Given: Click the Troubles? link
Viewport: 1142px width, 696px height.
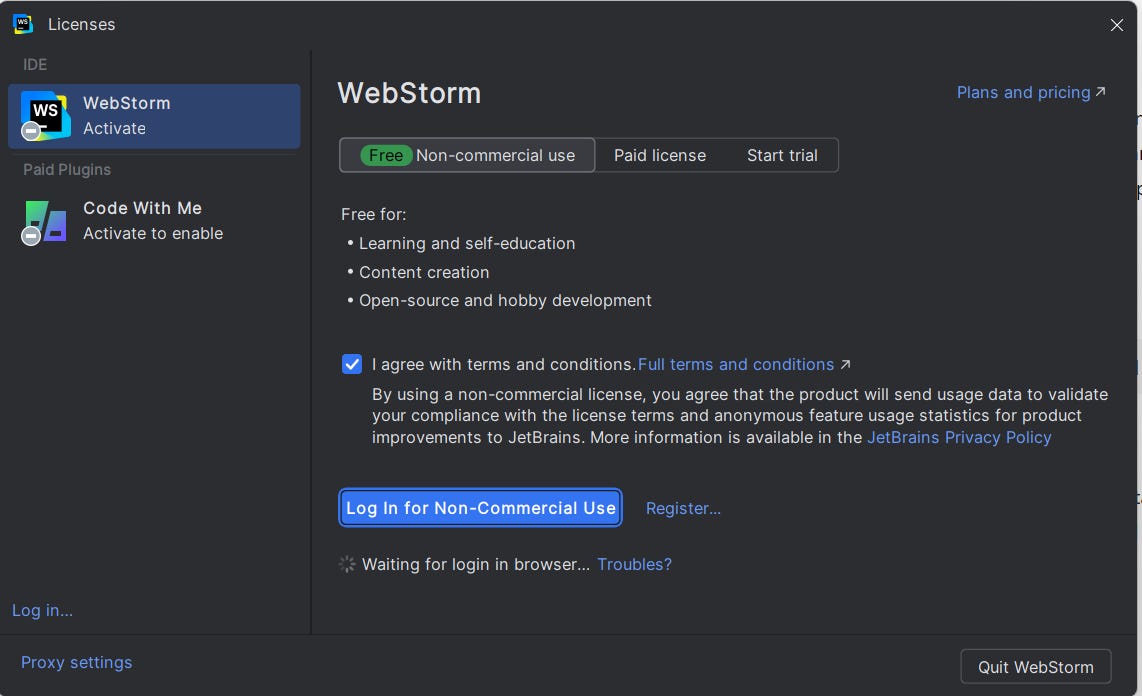Looking at the screenshot, I should point(634,564).
